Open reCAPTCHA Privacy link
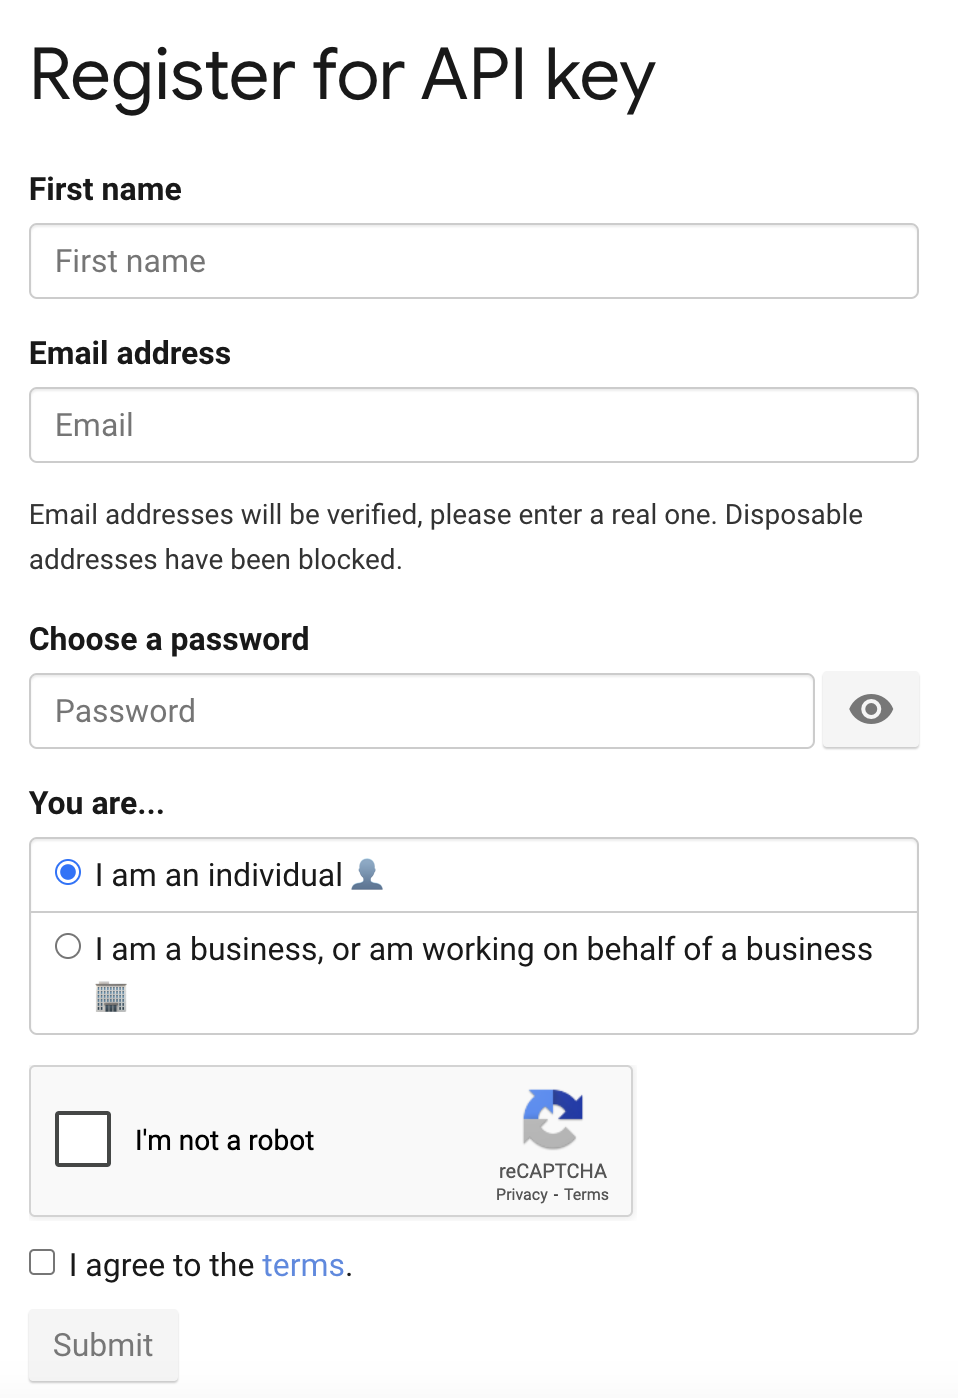This screenshot has width=958, height=1398. [522, 1195]
